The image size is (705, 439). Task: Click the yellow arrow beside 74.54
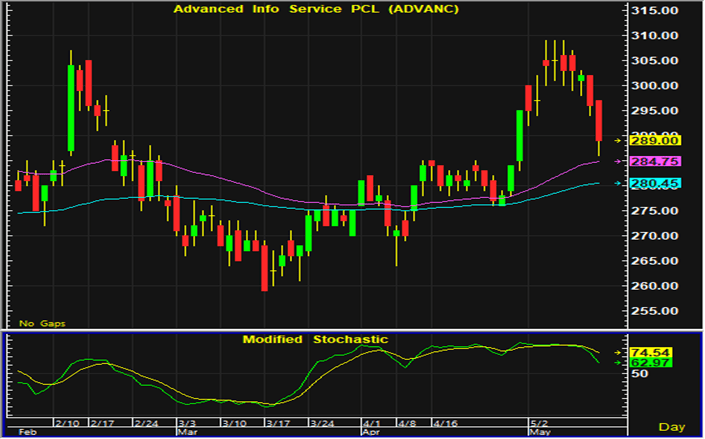point(617,352)
